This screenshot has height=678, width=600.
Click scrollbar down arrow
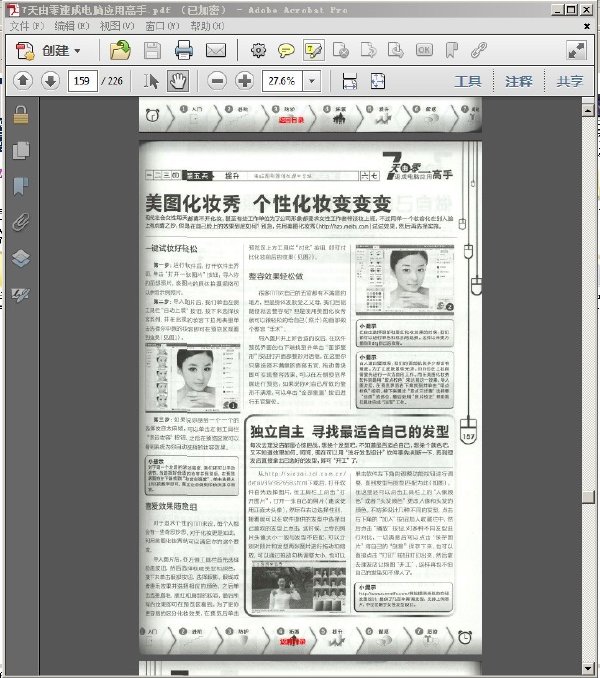(587, 668)
